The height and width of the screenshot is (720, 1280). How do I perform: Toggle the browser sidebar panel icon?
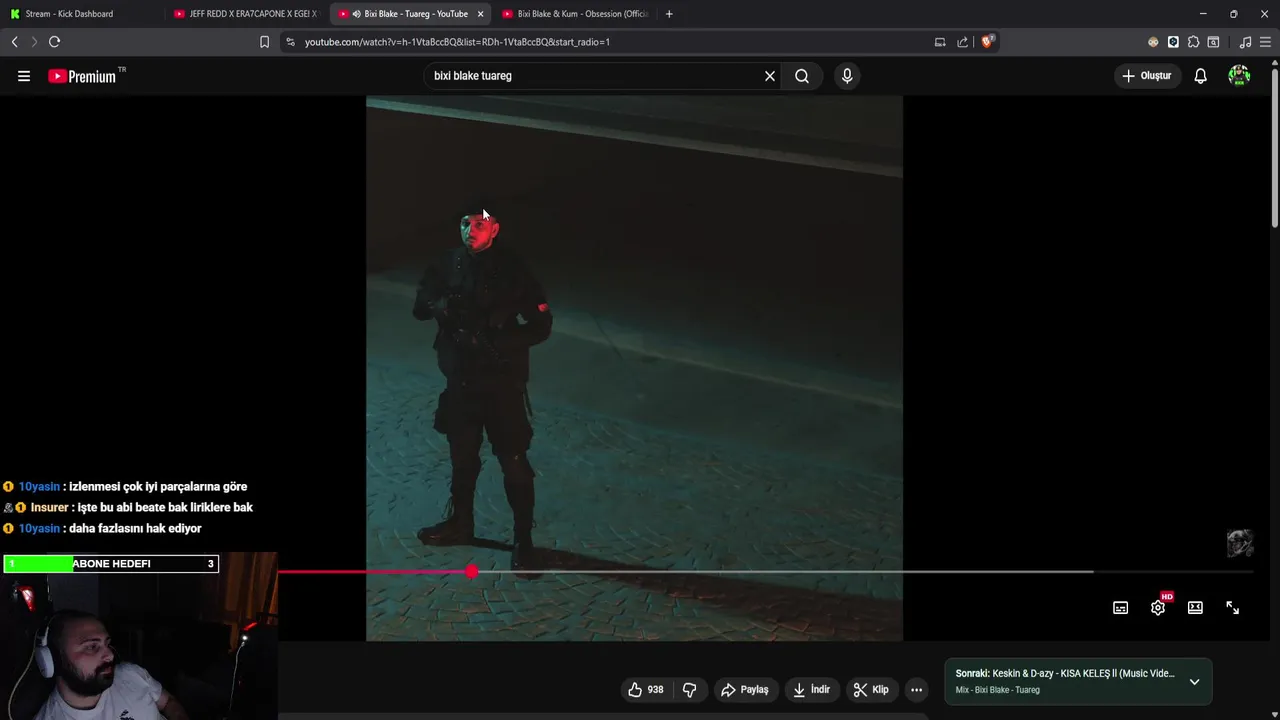point(1213,42)
